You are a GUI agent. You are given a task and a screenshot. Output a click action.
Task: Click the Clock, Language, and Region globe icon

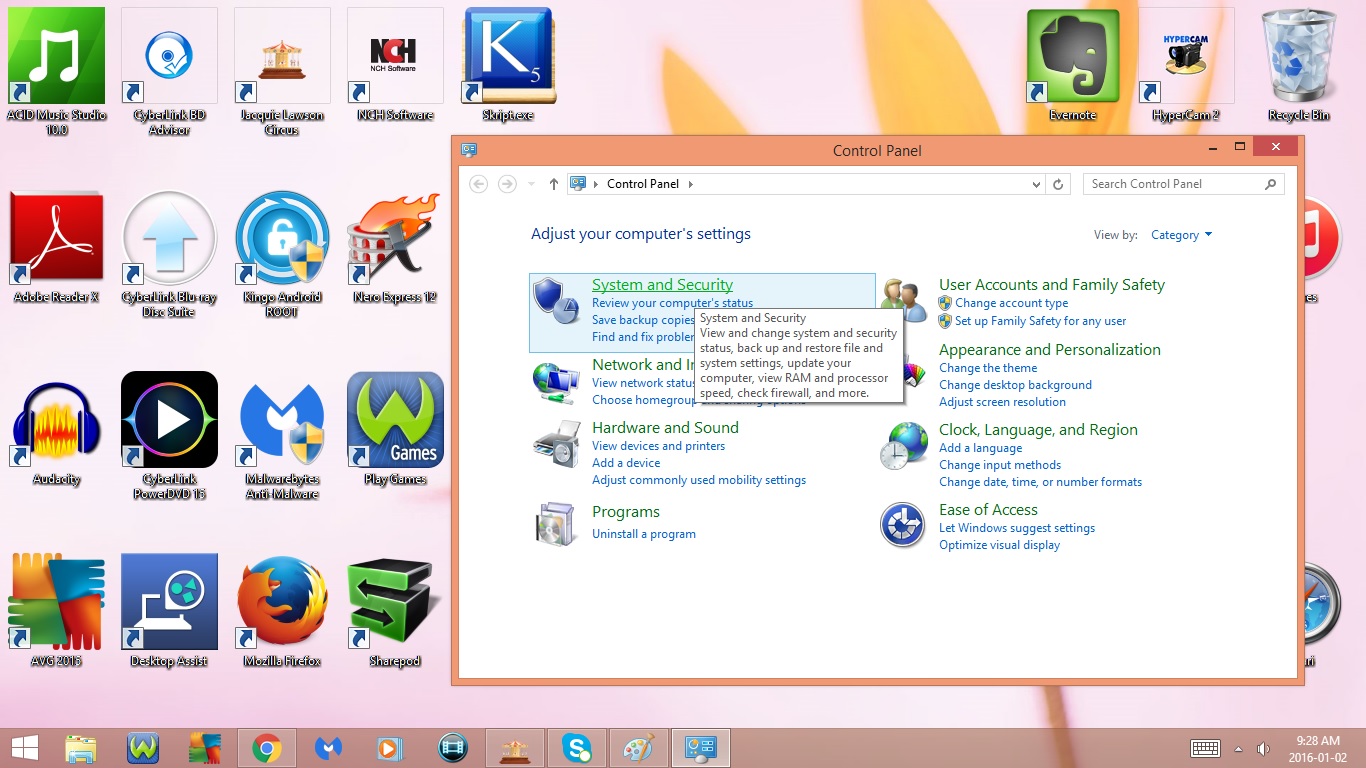[x=903, y=445]
